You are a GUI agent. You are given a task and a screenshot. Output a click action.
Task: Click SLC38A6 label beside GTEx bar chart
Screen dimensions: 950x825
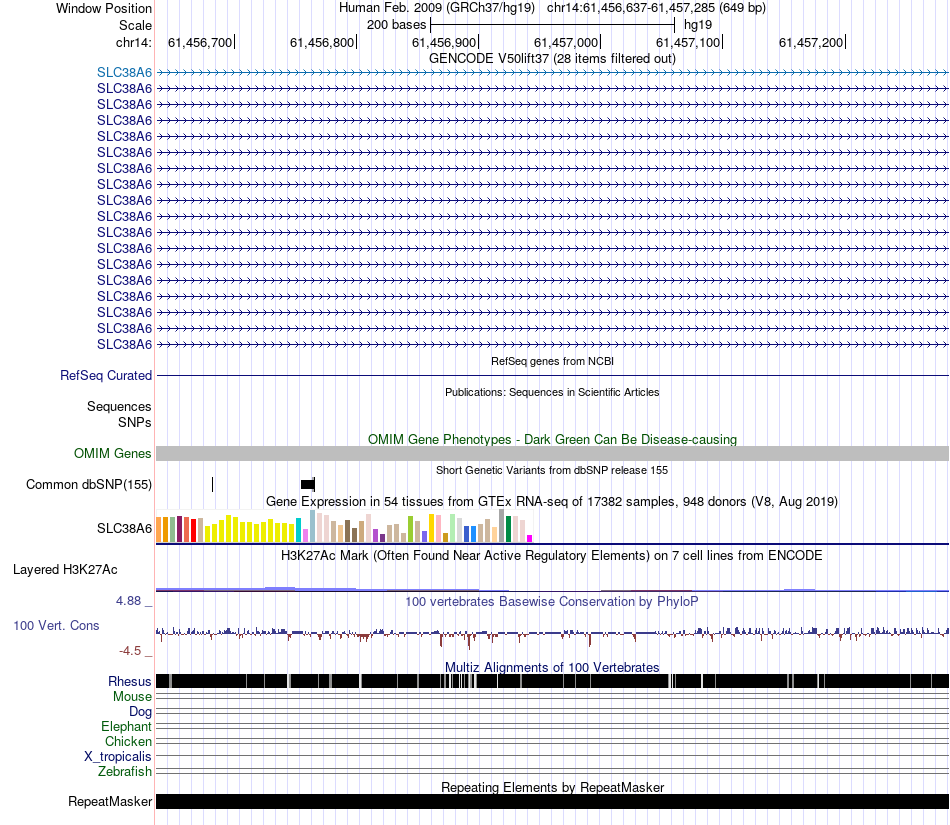(x=124, y=528)
